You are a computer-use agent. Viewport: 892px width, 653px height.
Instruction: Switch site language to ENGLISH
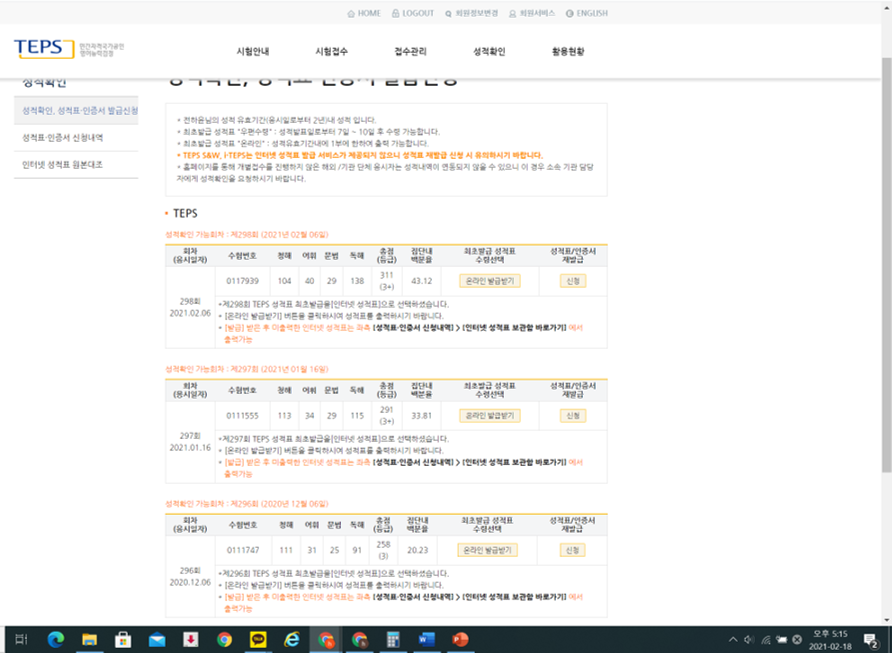[x=585, y=13]
